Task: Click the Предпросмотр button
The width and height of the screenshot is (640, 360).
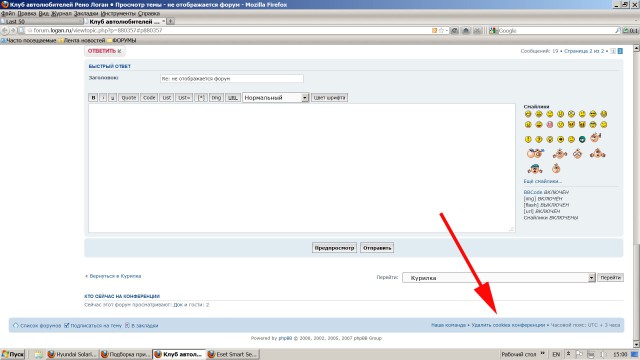Action: pos(334,248)
